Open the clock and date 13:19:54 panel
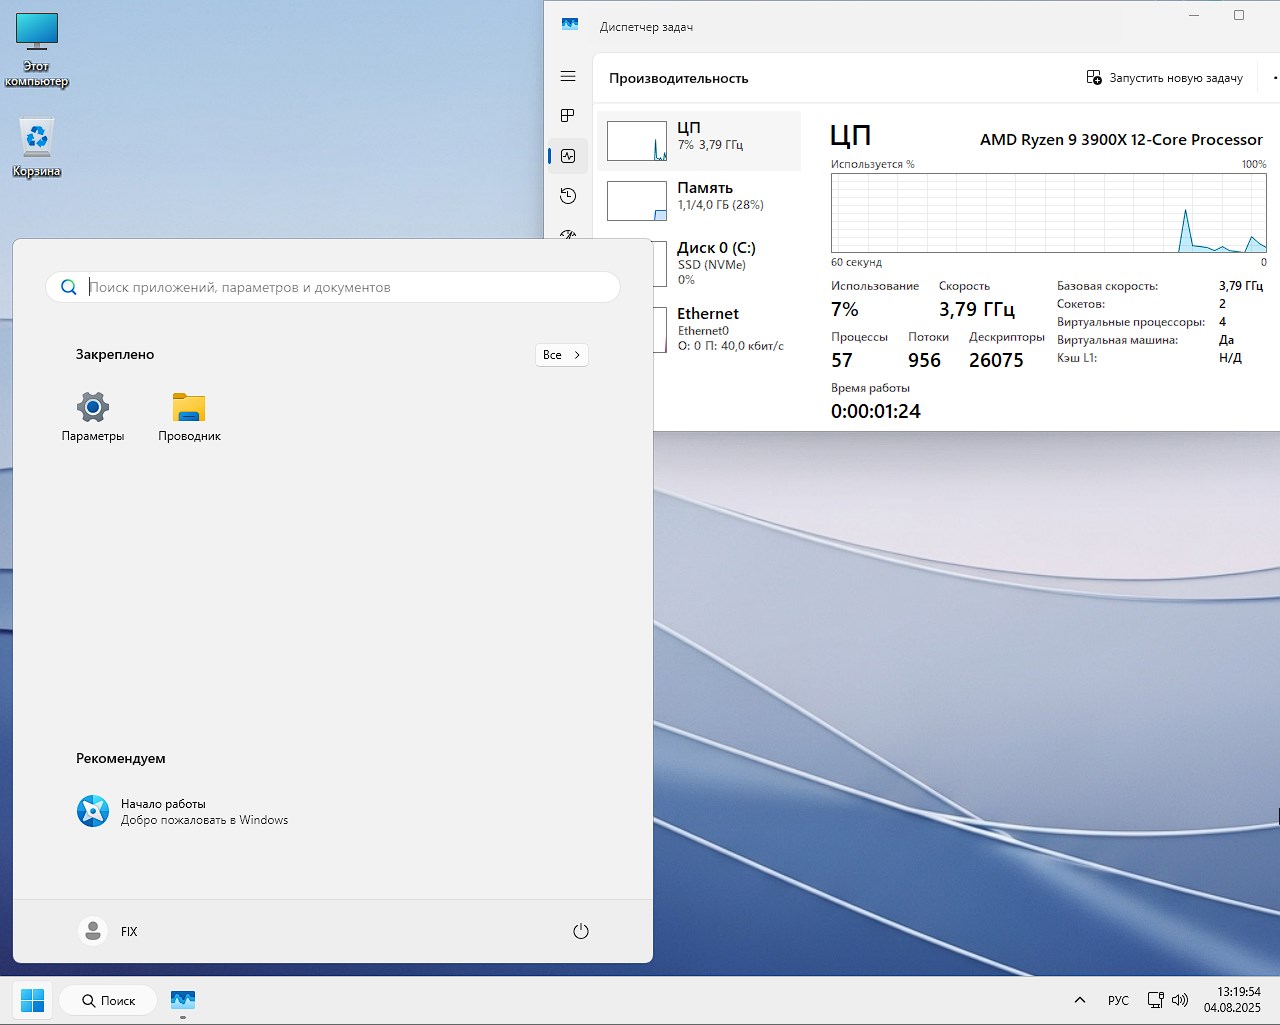This screenshot has width=1280, height=1025. pos(1232,1000)
